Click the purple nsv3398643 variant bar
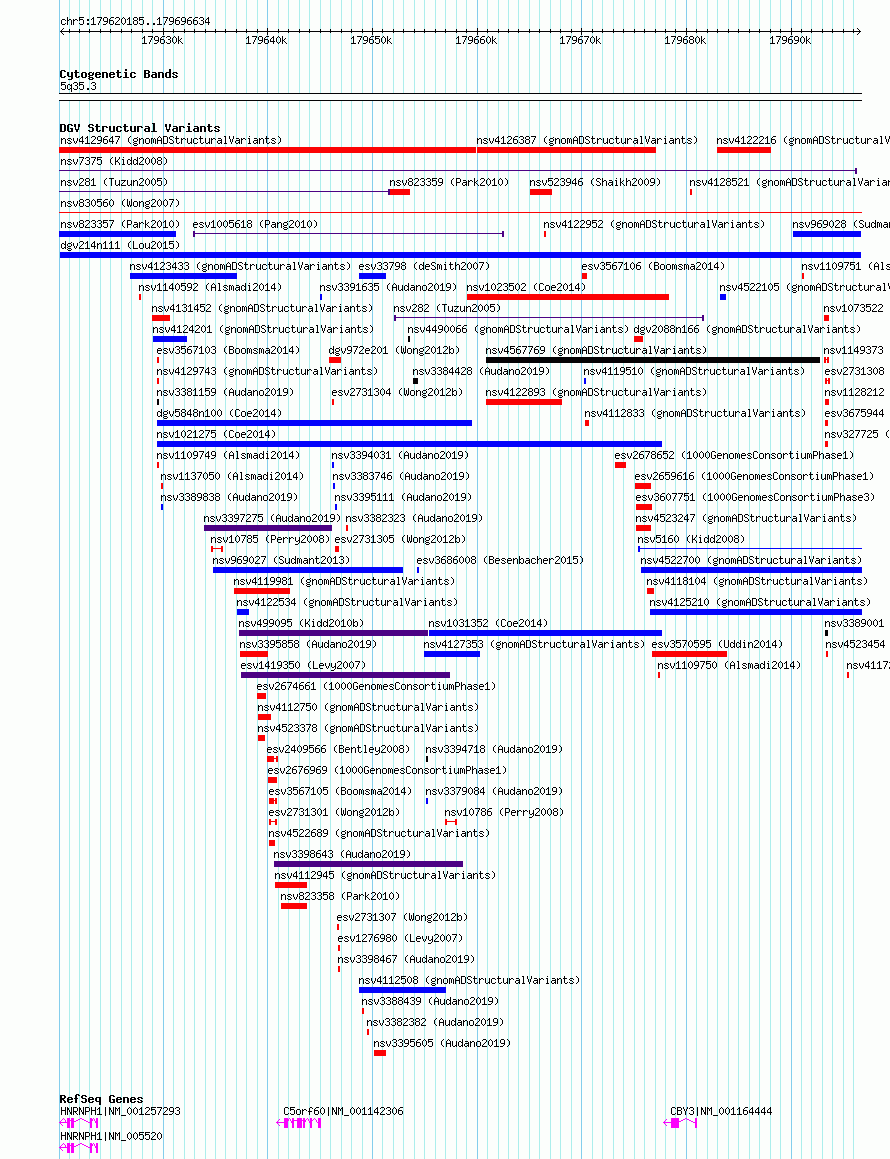890x1159 pixels. tap(368, 865)
